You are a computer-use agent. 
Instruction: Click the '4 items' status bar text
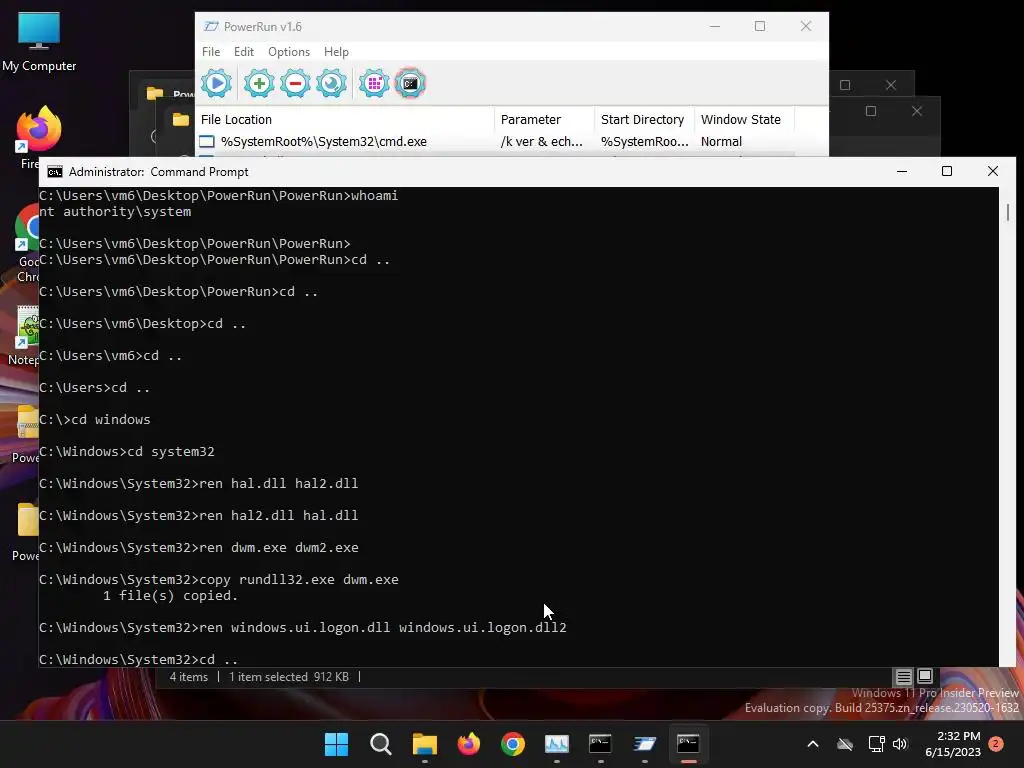click(x=189, y=677)
